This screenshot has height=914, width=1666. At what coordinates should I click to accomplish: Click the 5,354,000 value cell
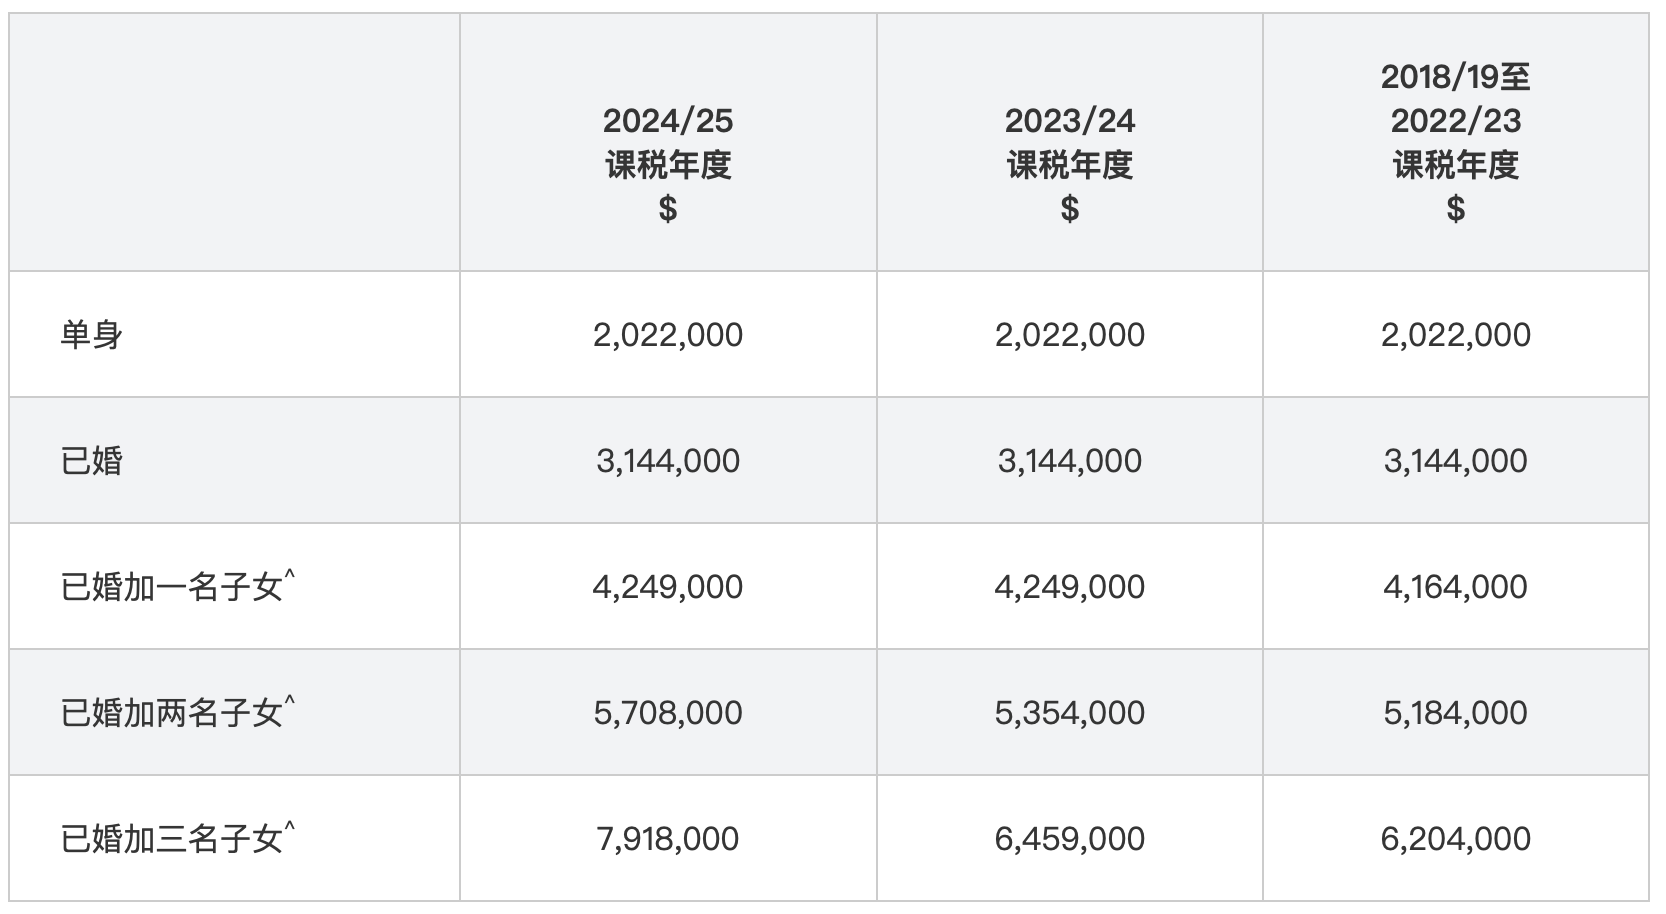point(1070,712)
